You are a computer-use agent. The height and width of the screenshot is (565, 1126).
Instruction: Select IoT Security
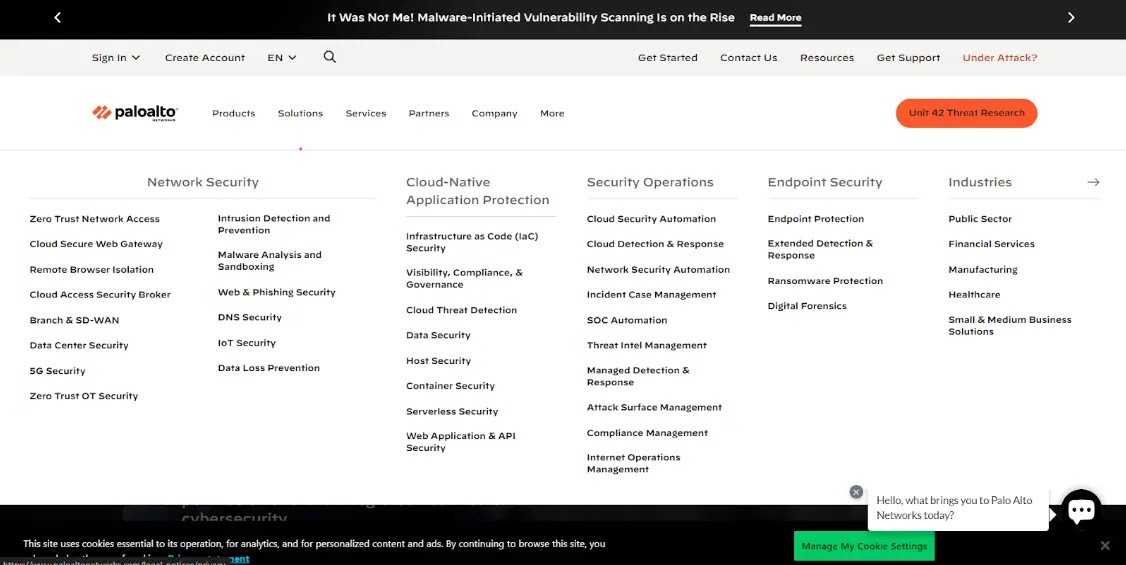[x=246, y=343]
